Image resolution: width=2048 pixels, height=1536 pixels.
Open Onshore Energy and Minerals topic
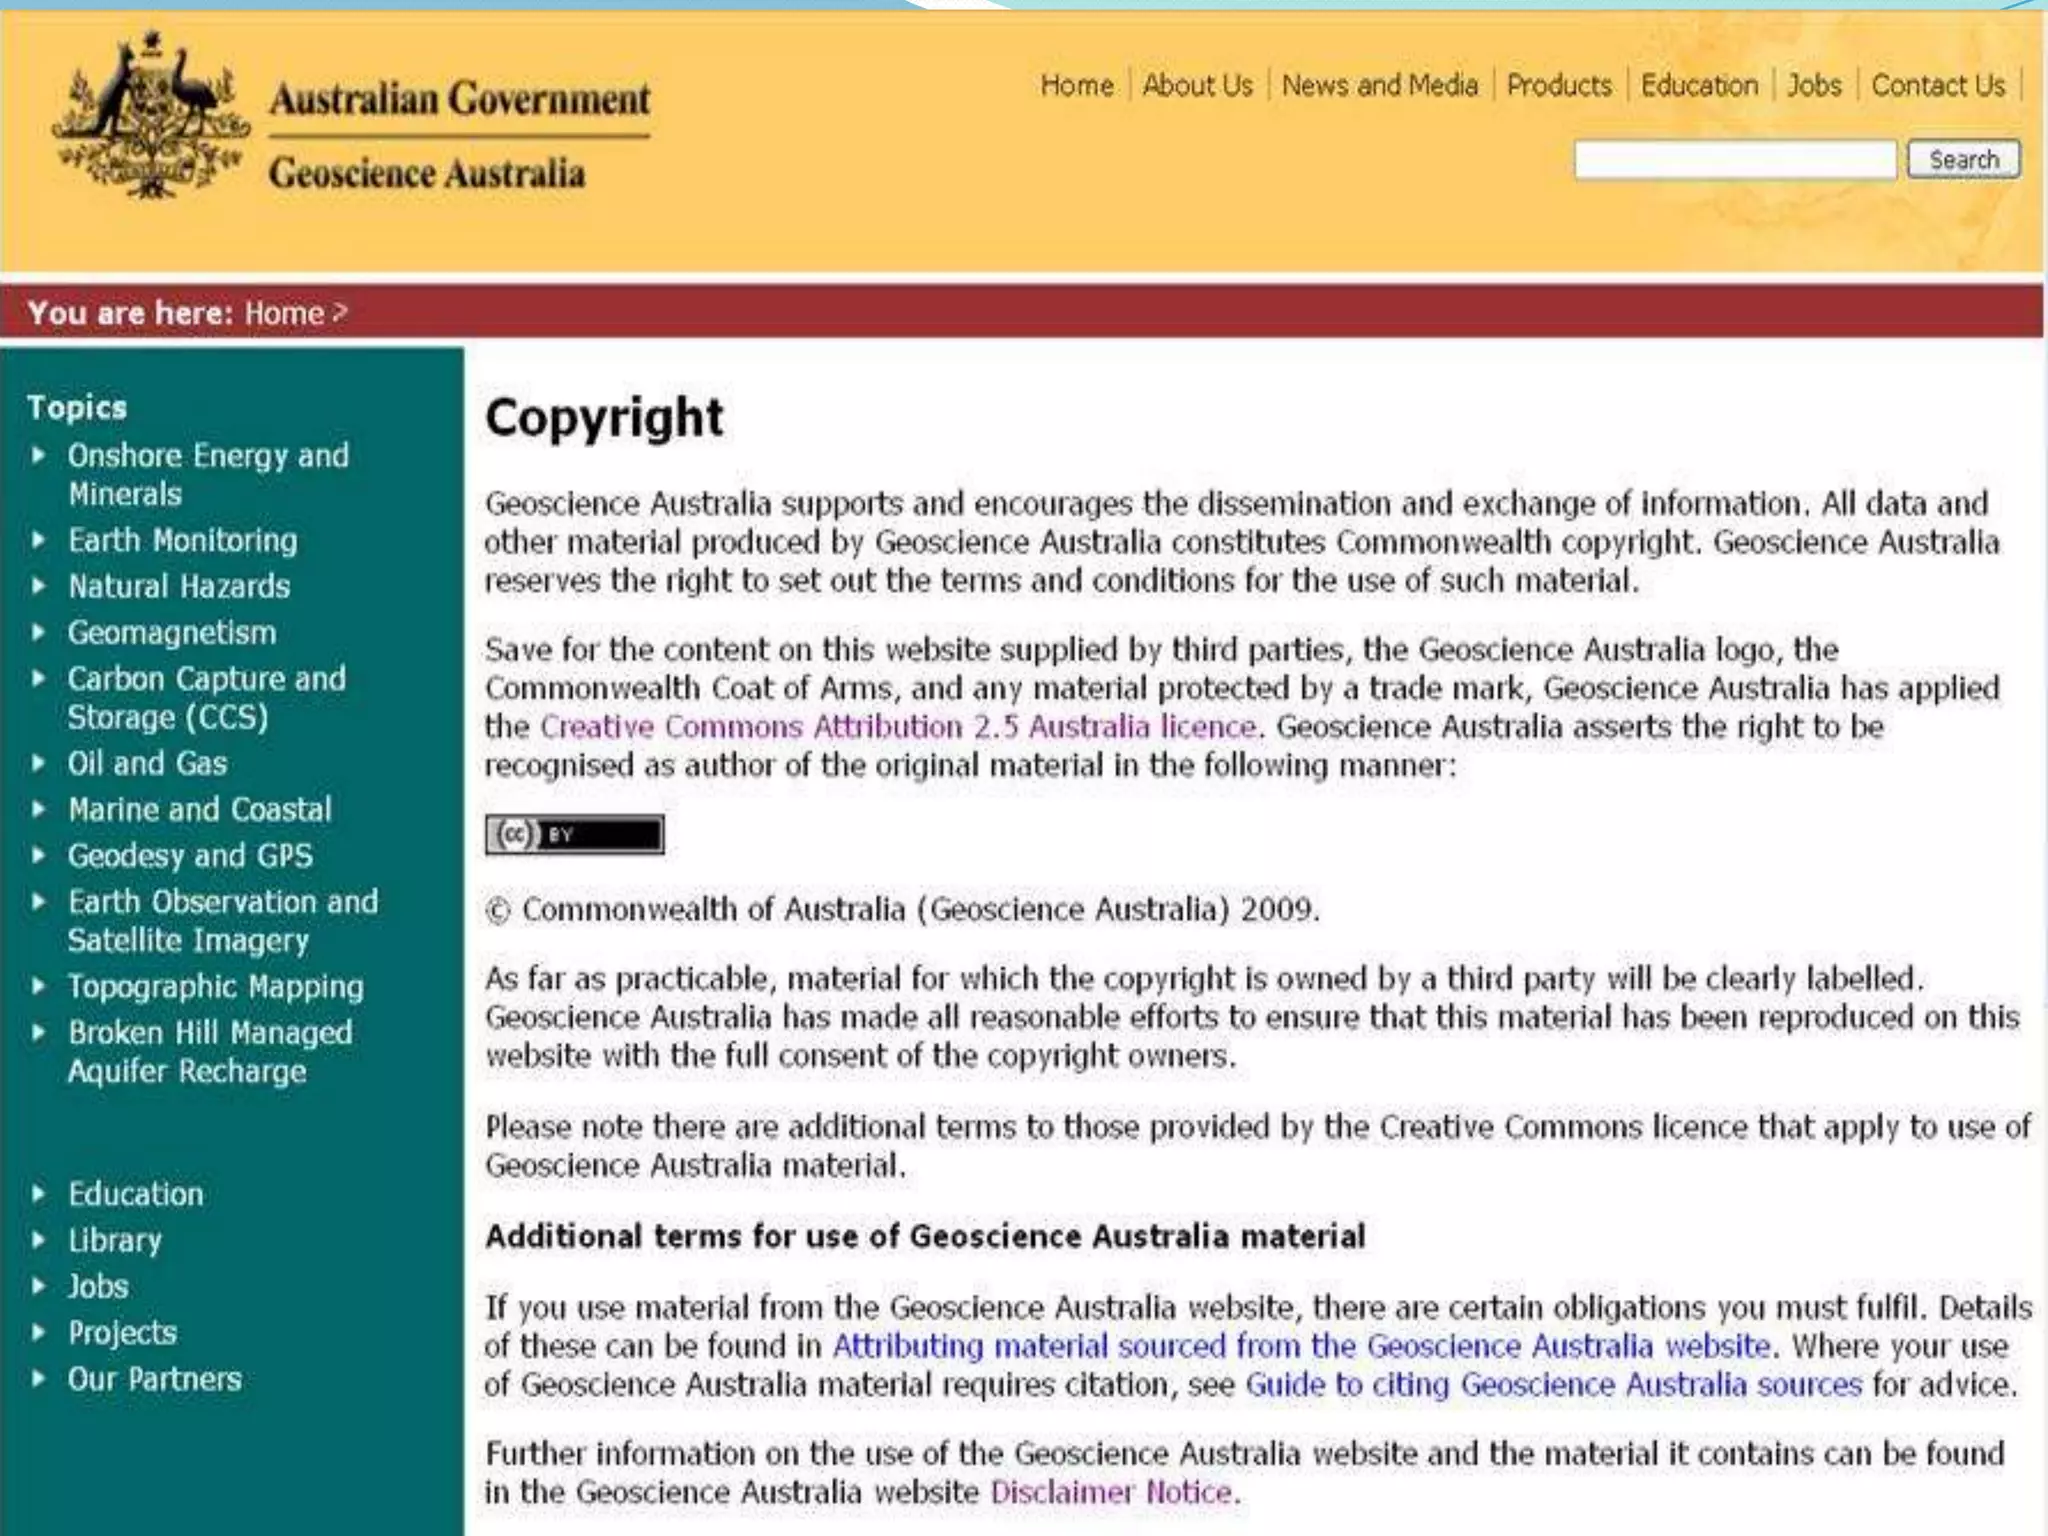point(208,474)
